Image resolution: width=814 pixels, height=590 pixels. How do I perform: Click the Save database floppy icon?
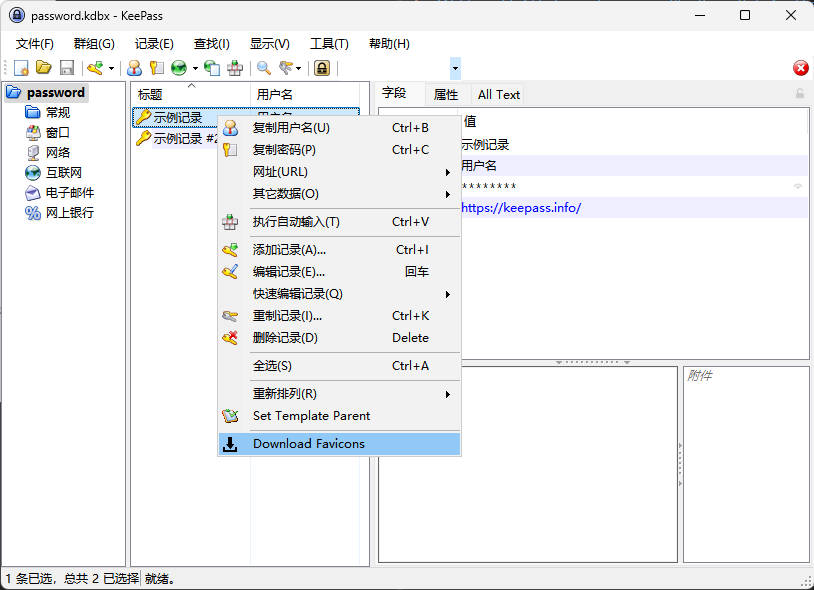[x=67, y=68]
